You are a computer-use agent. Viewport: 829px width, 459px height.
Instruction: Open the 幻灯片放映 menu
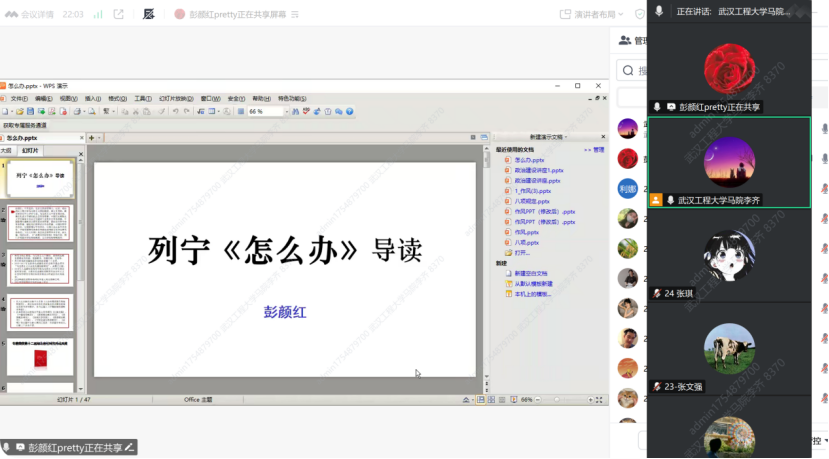coord(176,99)
